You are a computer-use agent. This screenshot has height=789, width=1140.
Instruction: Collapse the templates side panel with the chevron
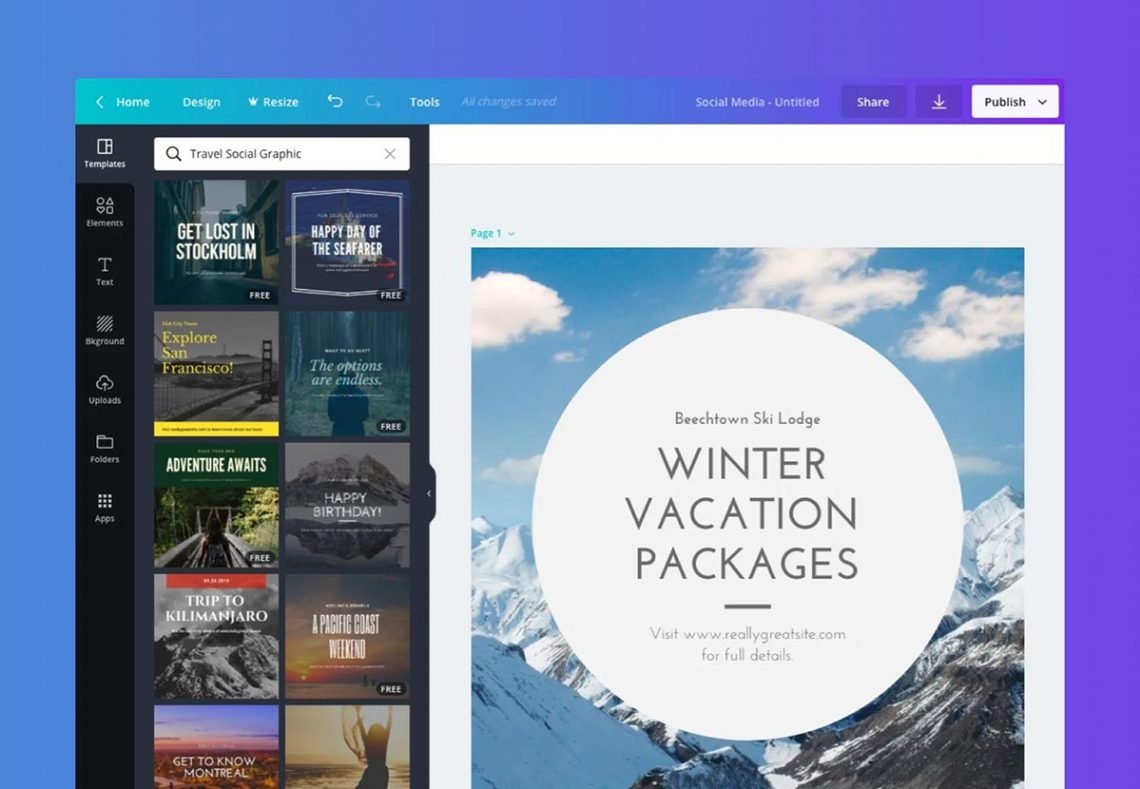(429, 492)
